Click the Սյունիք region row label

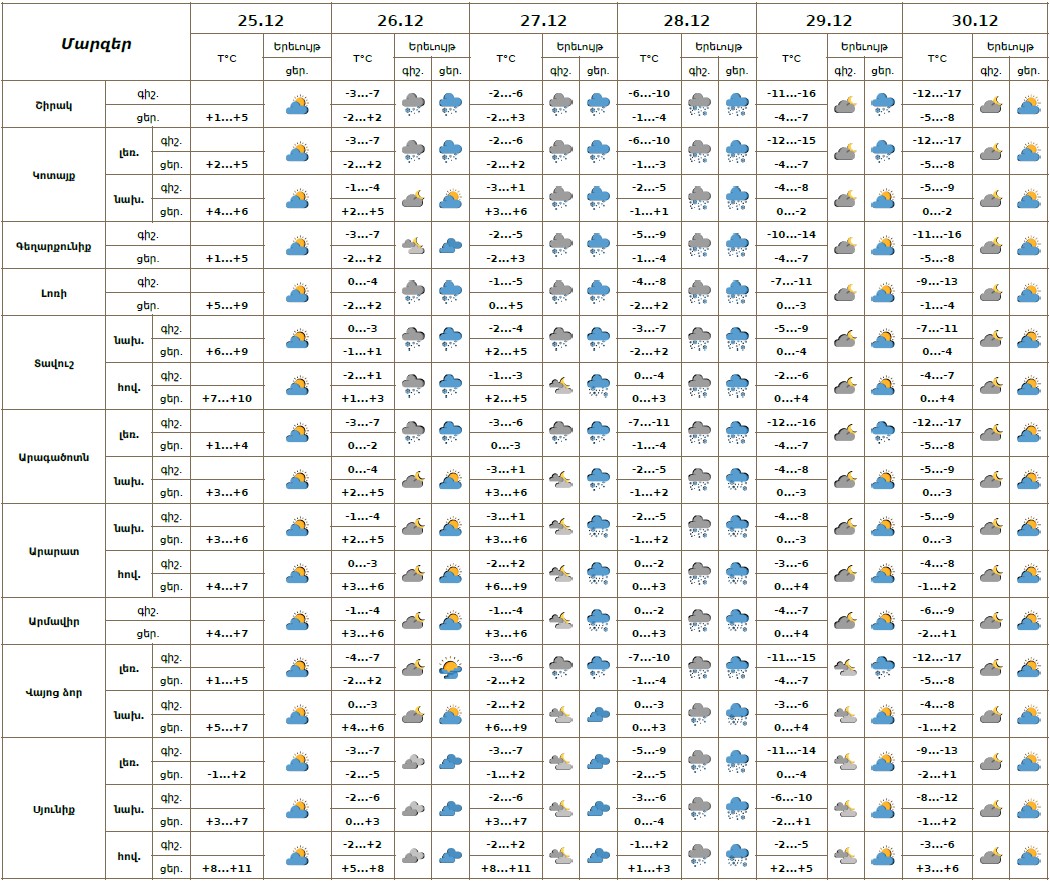coord(54,809)
